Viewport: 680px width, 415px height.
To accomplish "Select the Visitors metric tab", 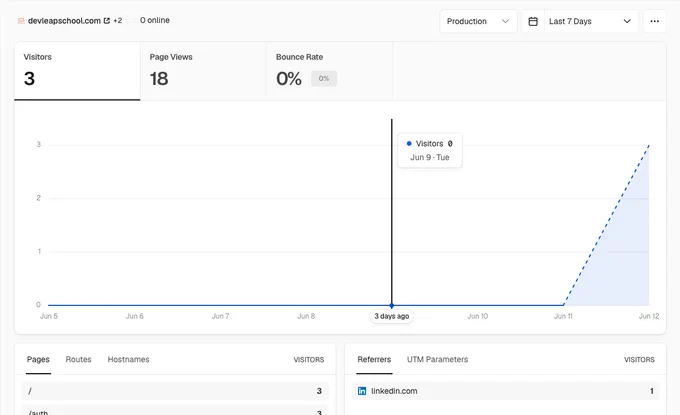I will pos(77,71).
